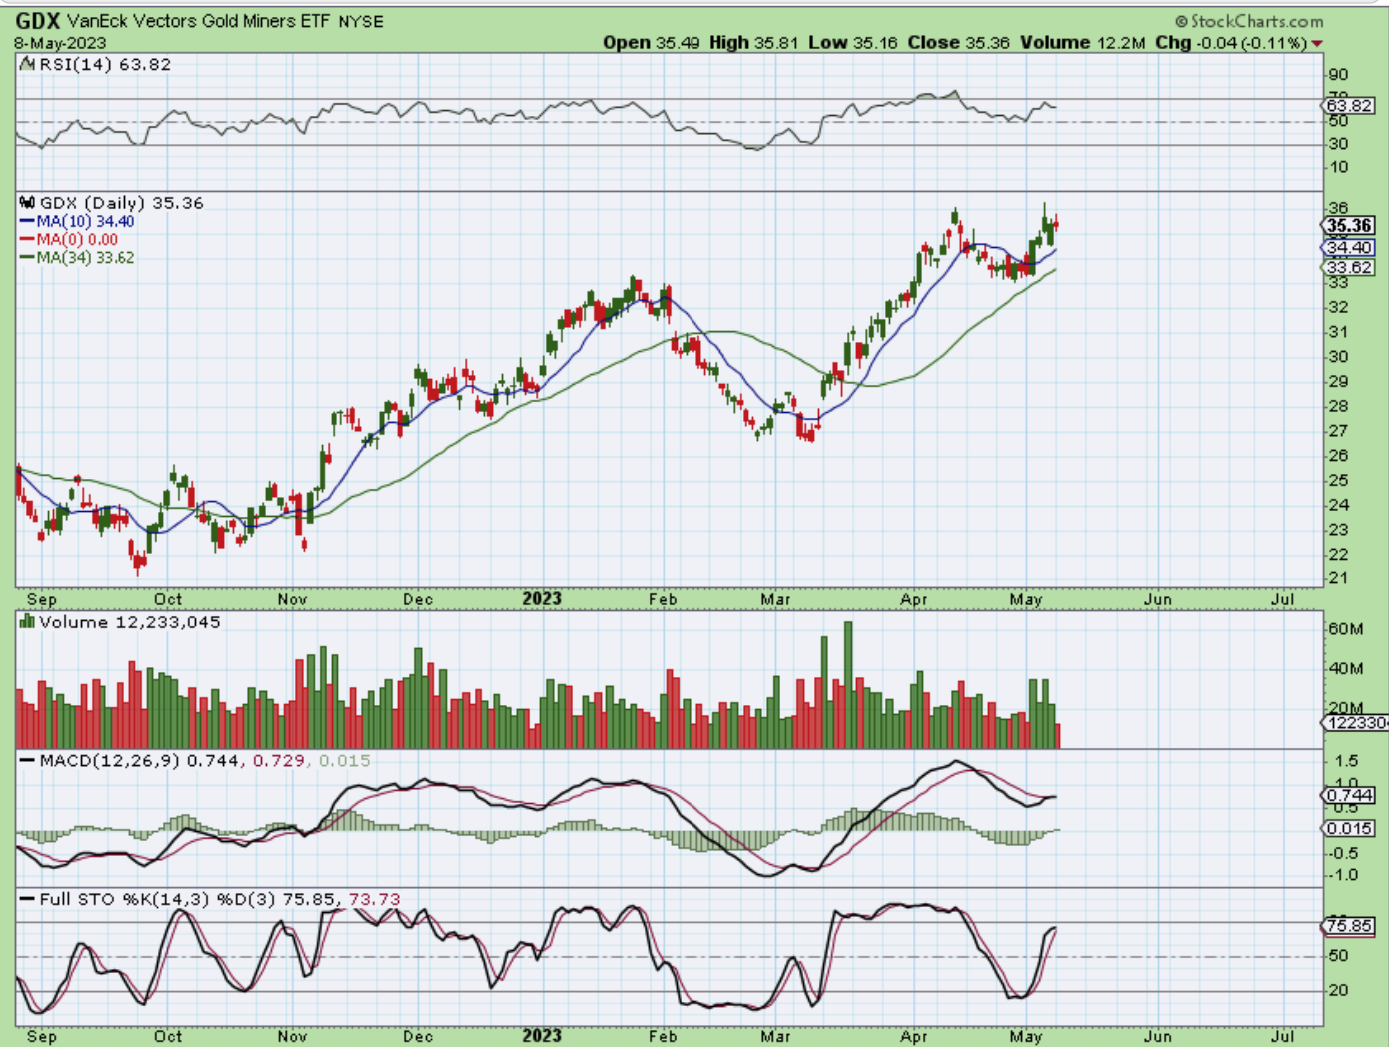
Task: Click Dec on the axis below price panel
Action: [418, 599]
